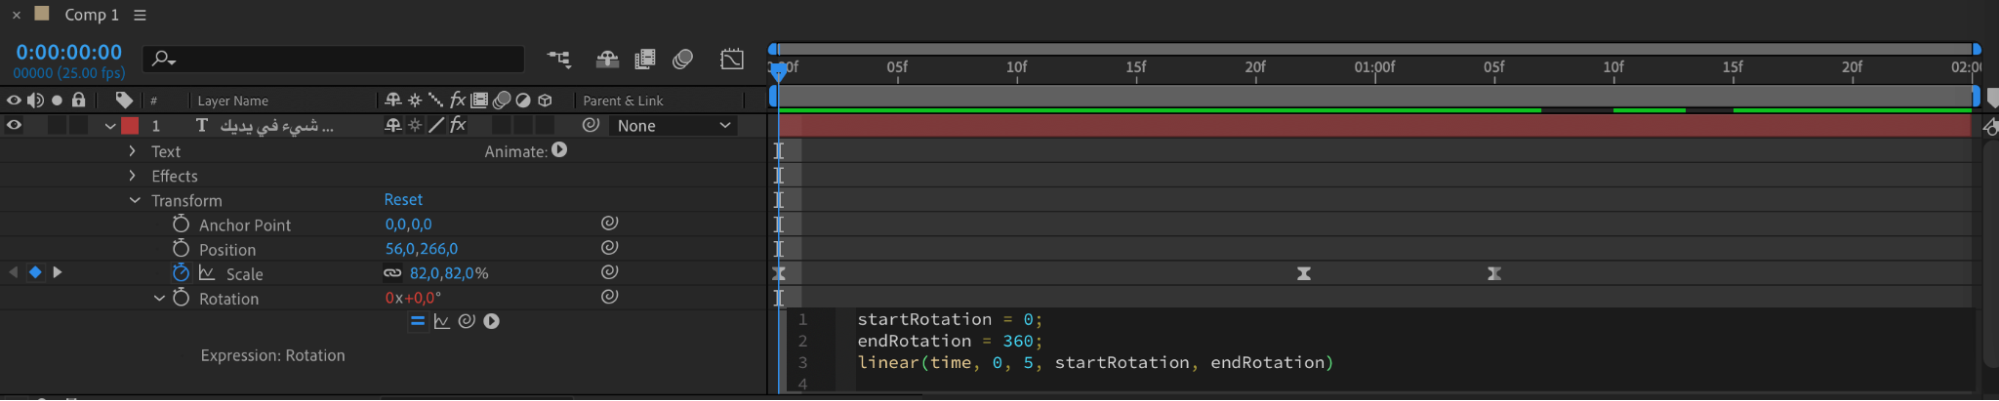
Task: Toggle the shy layers hide switch
Action: 607,60
